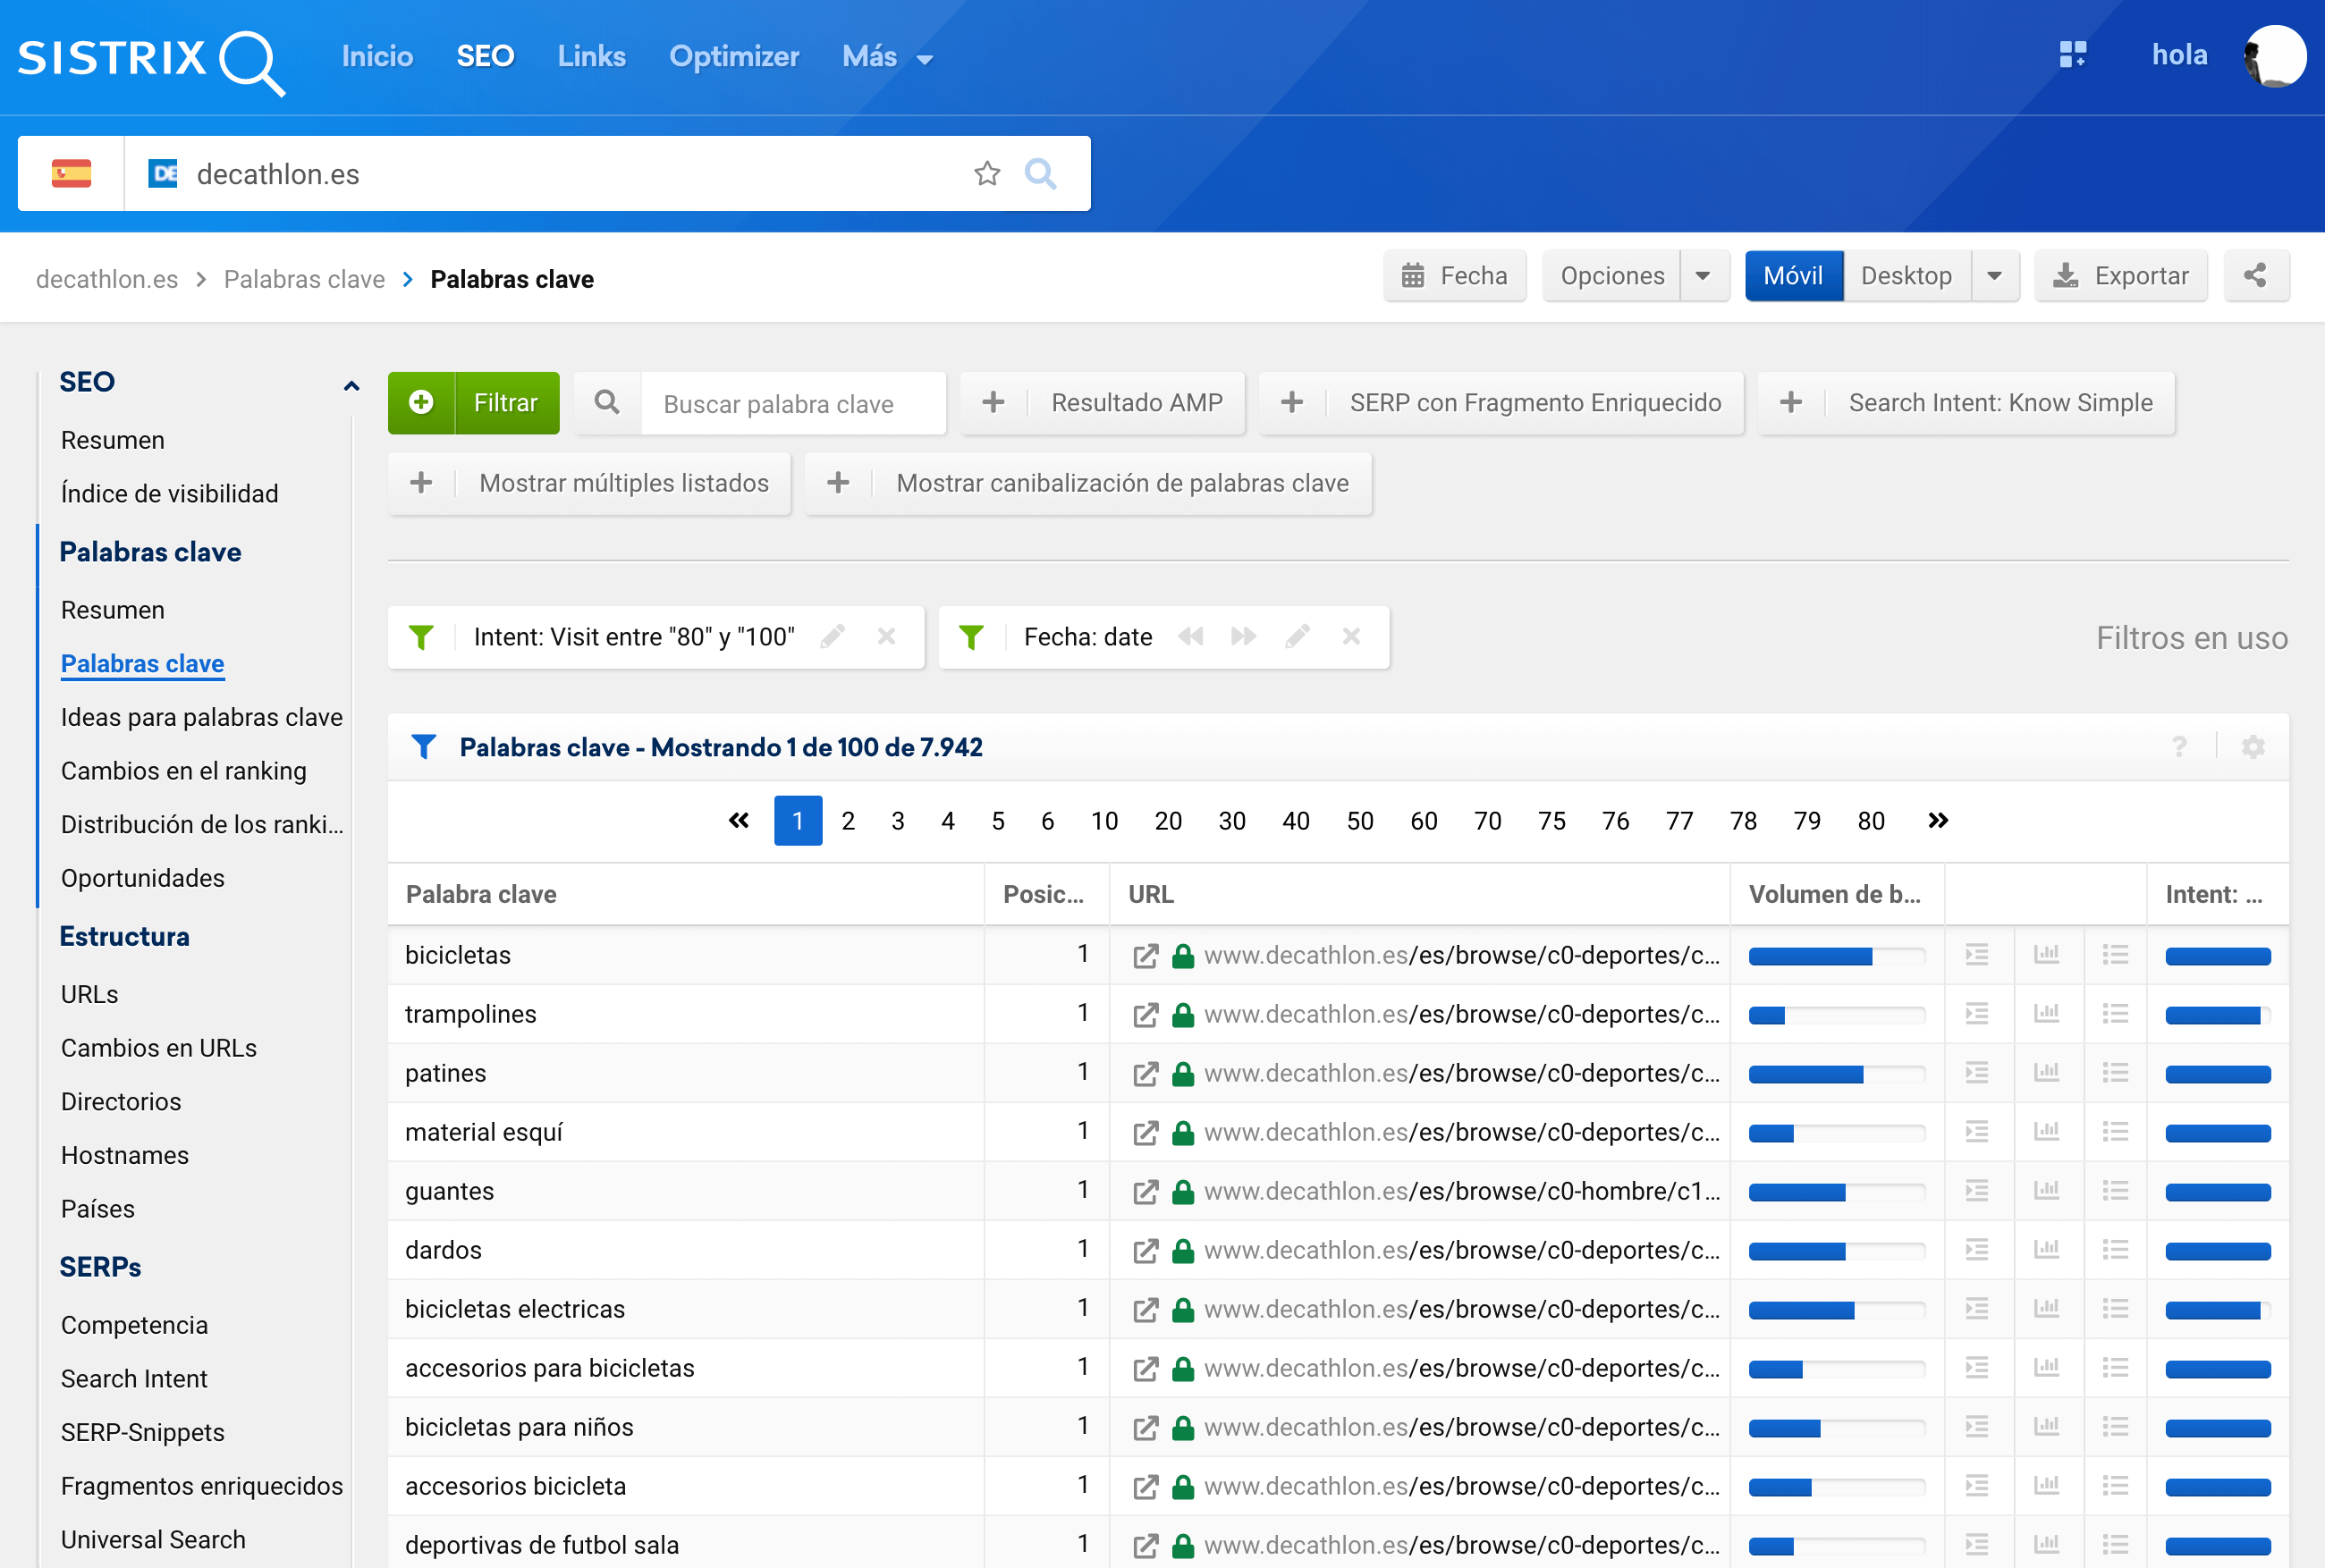This screenshot has width=2325, height=1568.
Task: Open external link for dardos URL
Action: (x=1146, y=1251)
